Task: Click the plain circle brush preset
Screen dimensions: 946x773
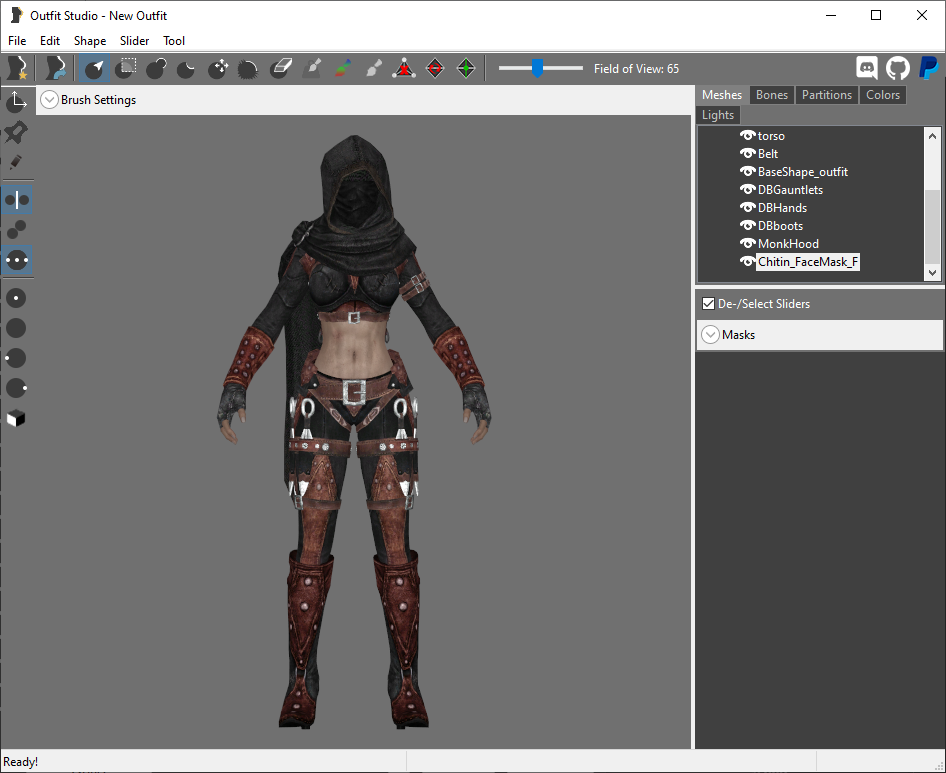Action: tap(16, 328)
